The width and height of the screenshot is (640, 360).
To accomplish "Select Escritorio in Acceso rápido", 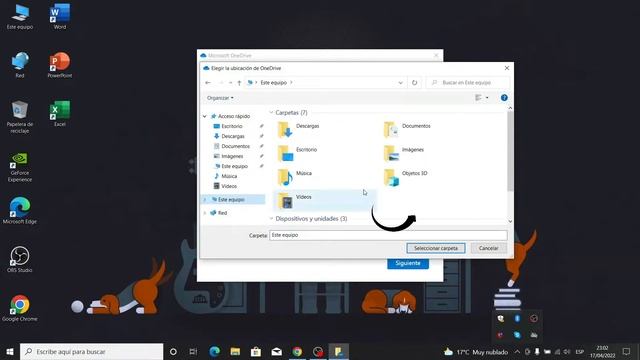I will tap(232, 126).
